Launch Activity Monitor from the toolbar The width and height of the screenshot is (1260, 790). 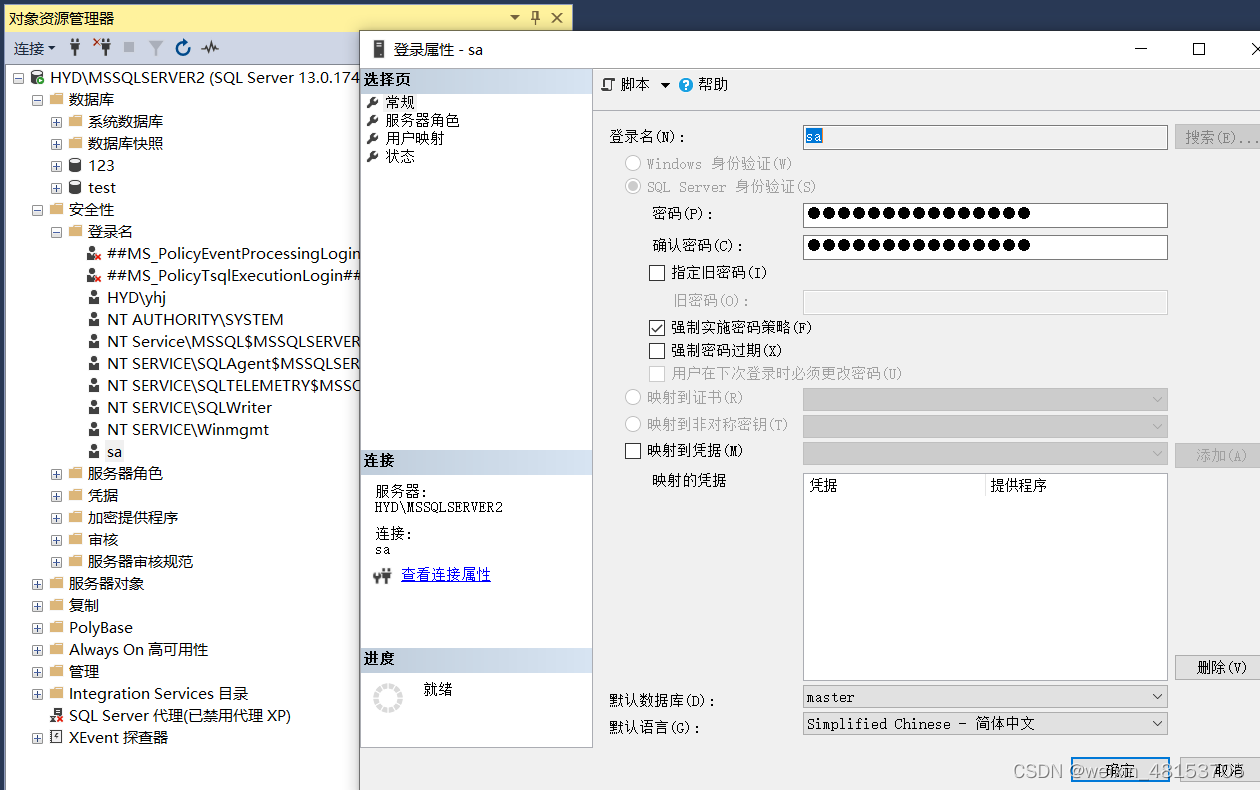tap(210, 47)
